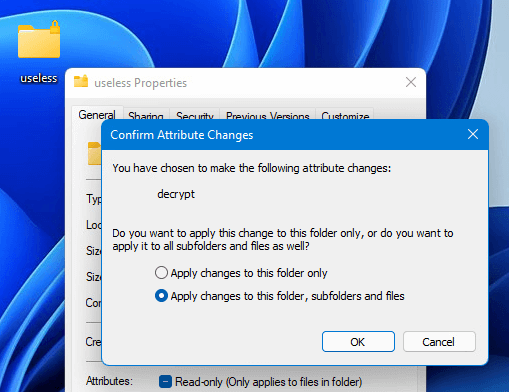Click 'You have chosen to make' message text
Image resolution: width=509 pixels, height=392 pixels.
[251, 168]
